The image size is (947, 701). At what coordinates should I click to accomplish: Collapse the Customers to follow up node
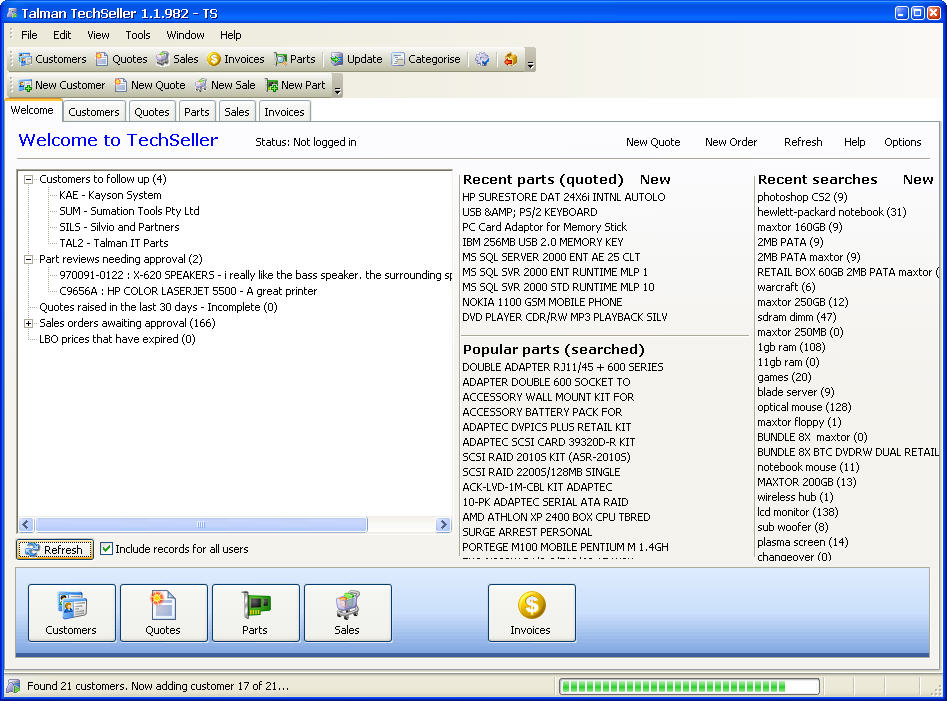click(x=29, y=180)
